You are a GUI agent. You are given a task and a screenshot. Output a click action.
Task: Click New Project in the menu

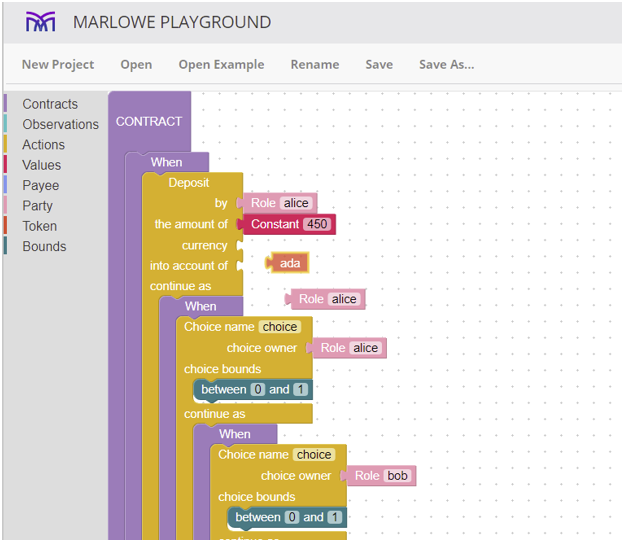(58, 64)
